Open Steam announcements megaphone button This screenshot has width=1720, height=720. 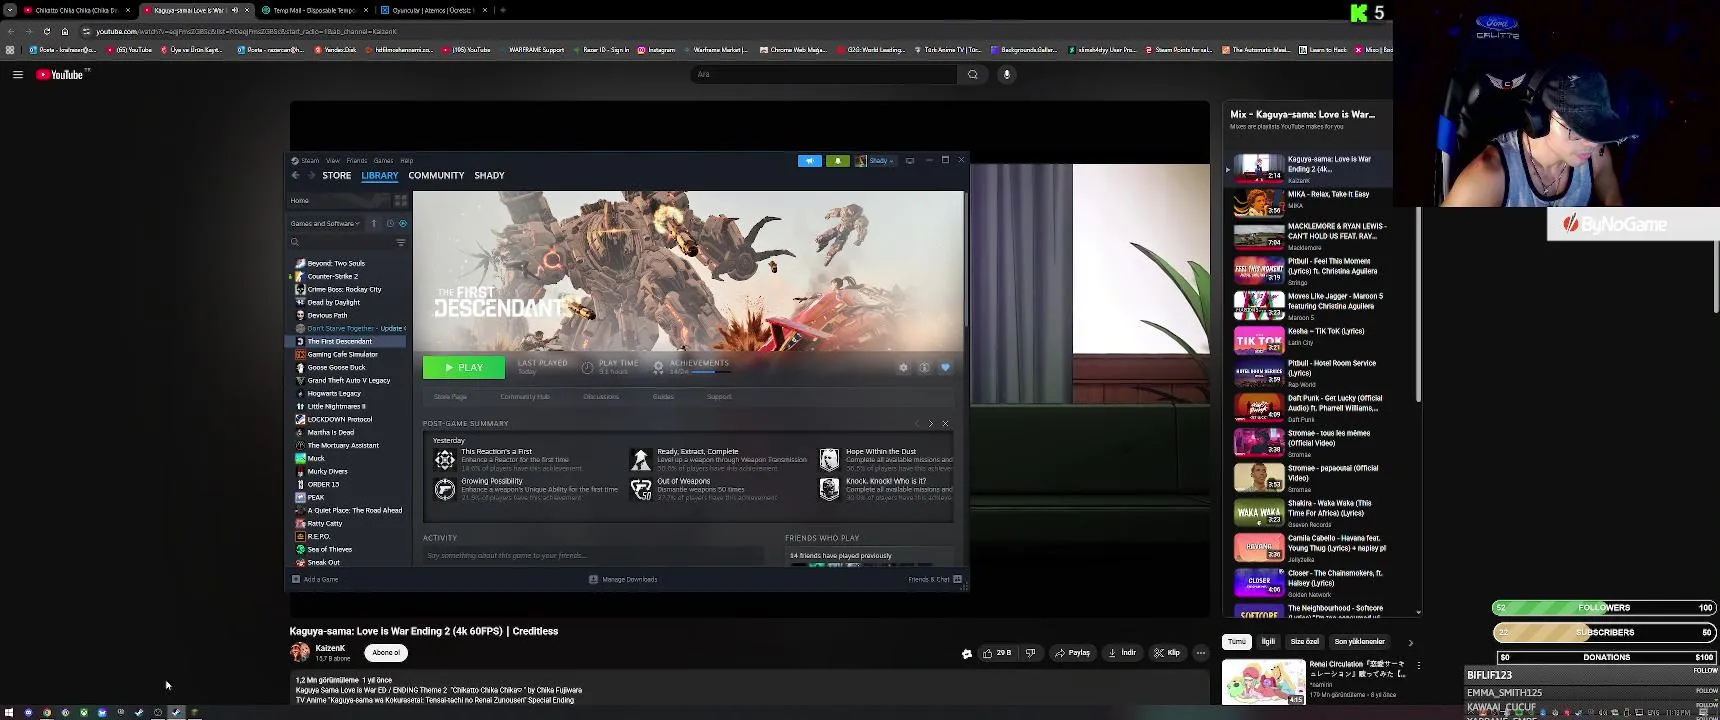point(810,160)
